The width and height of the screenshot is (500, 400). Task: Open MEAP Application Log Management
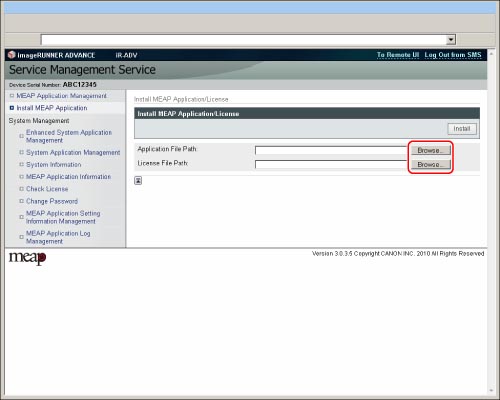click(58, 237)
